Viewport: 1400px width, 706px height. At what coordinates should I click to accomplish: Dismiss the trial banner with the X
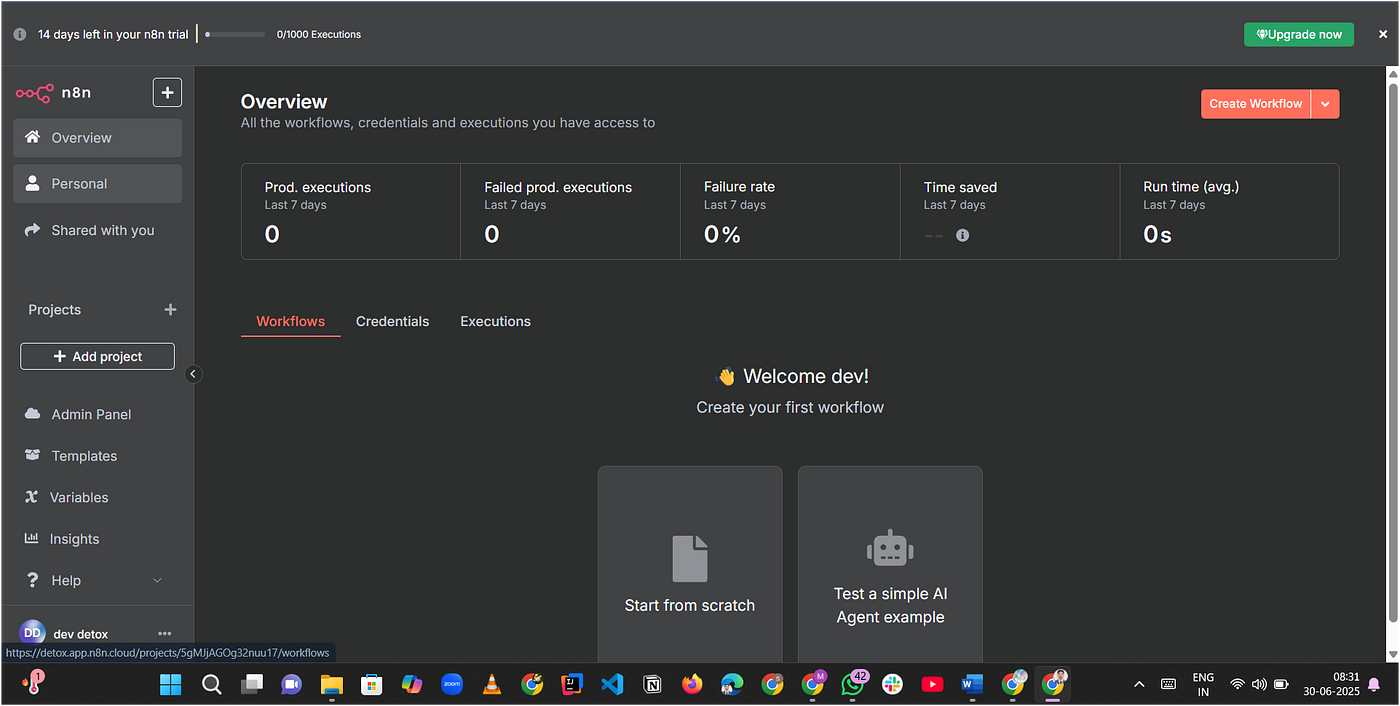click(x=1383, y=34)
